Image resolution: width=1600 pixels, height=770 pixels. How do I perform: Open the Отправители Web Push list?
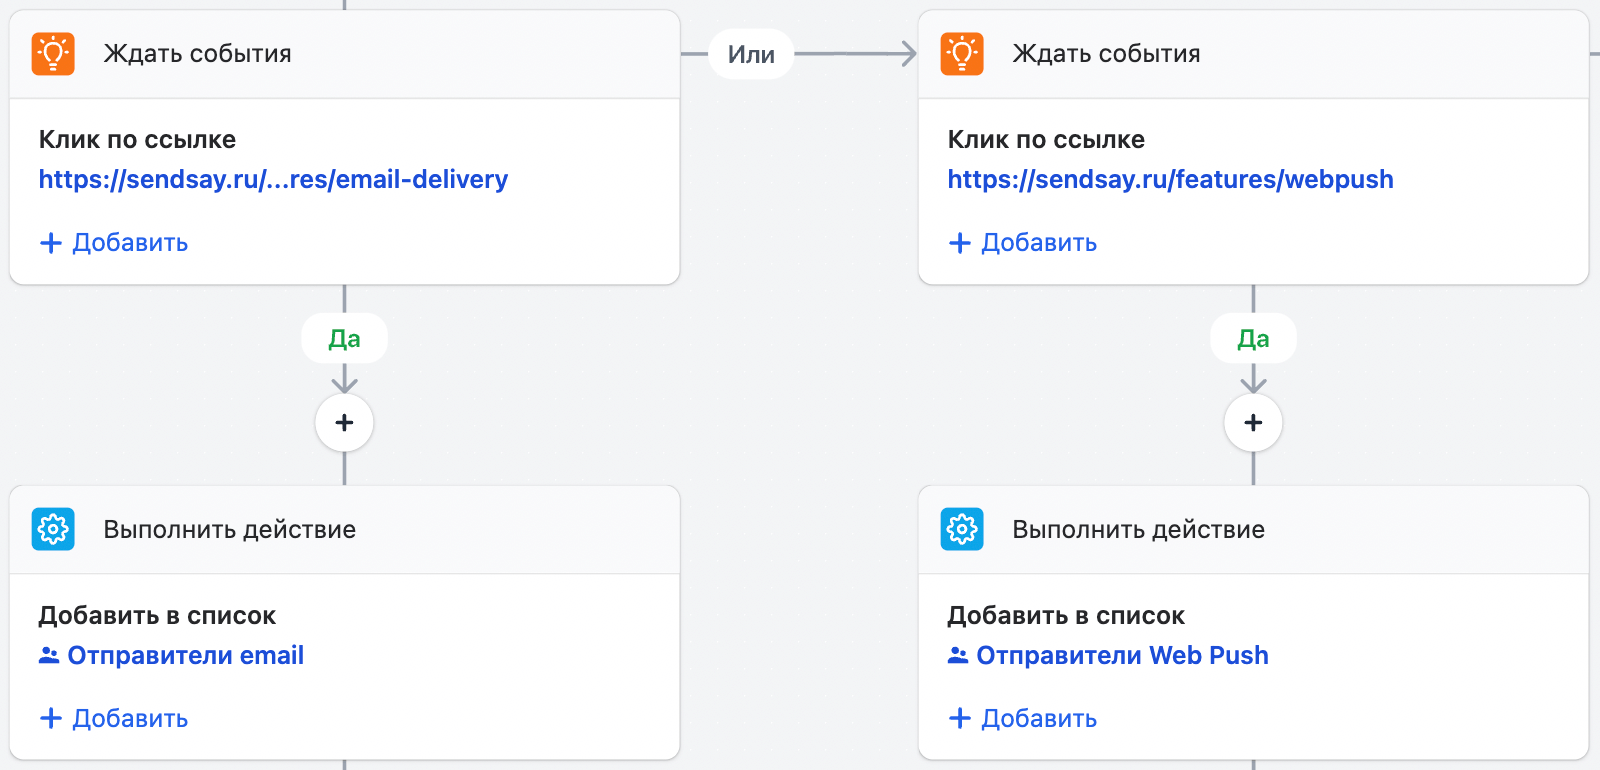(1121, 655)
